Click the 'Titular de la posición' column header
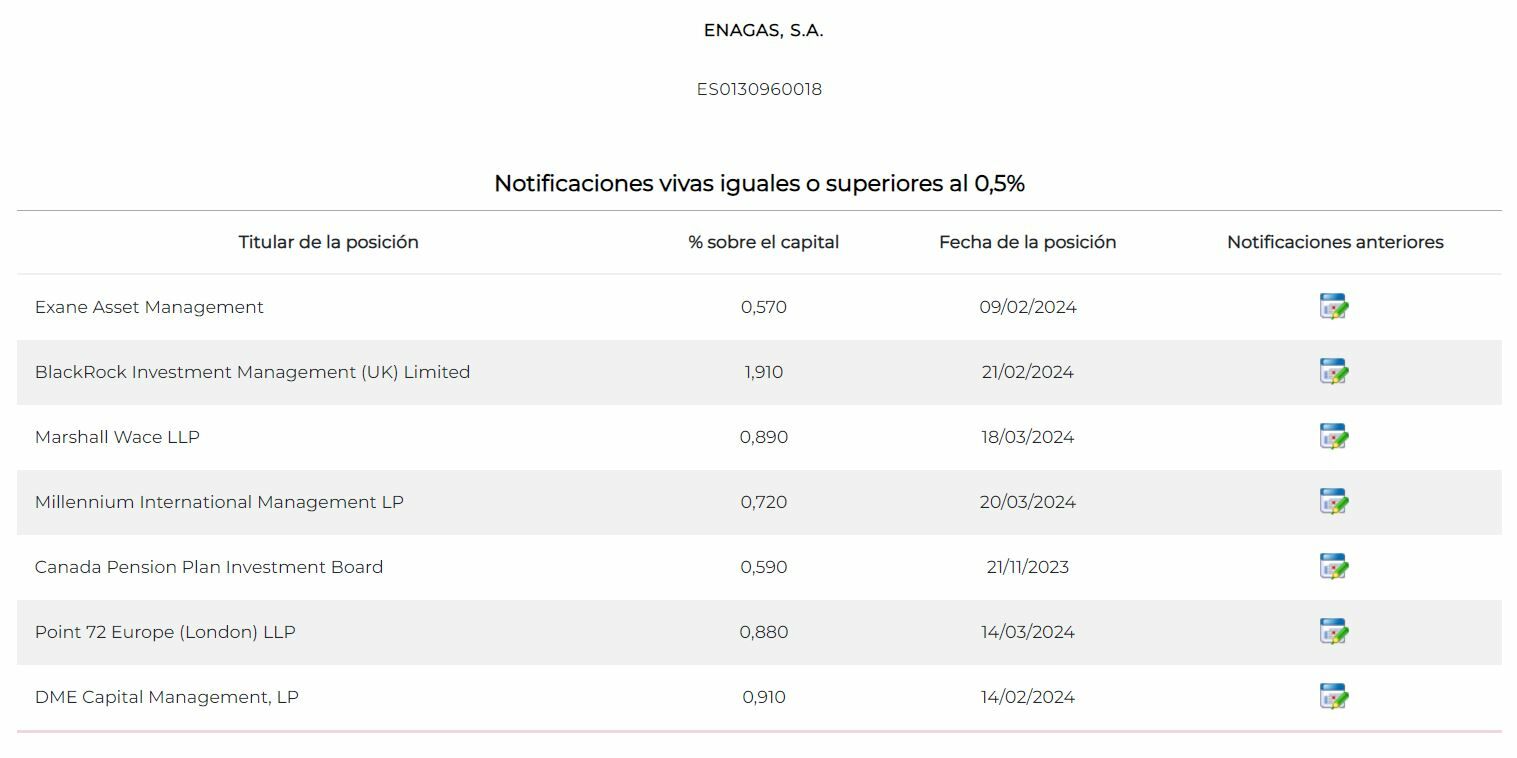The height and width of the screenshot is (758, 1517). click(x=328, y=242)
